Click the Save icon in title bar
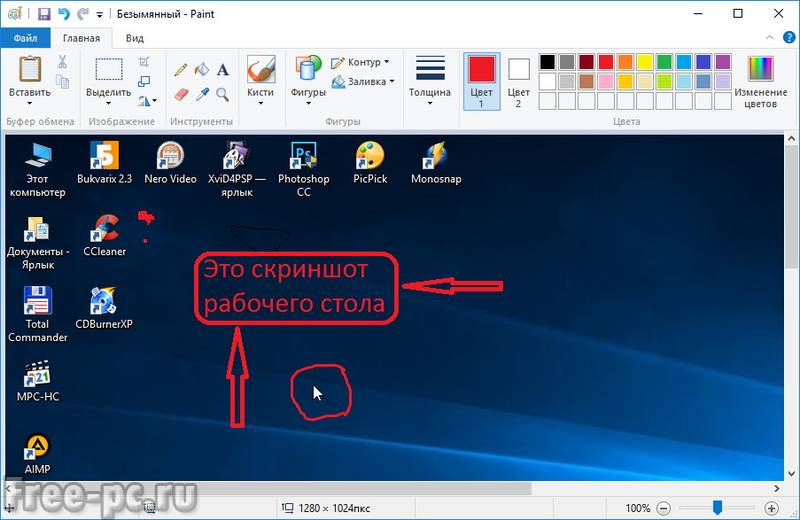 pyautogui.click(x=44, y=14)
